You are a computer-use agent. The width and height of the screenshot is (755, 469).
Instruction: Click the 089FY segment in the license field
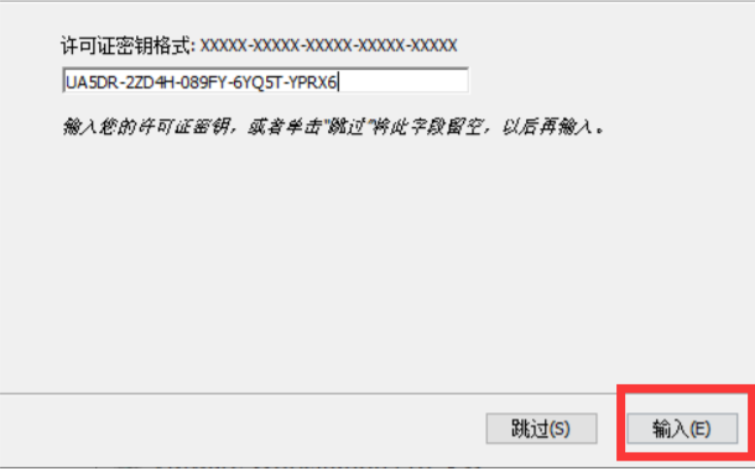[203, 82]
